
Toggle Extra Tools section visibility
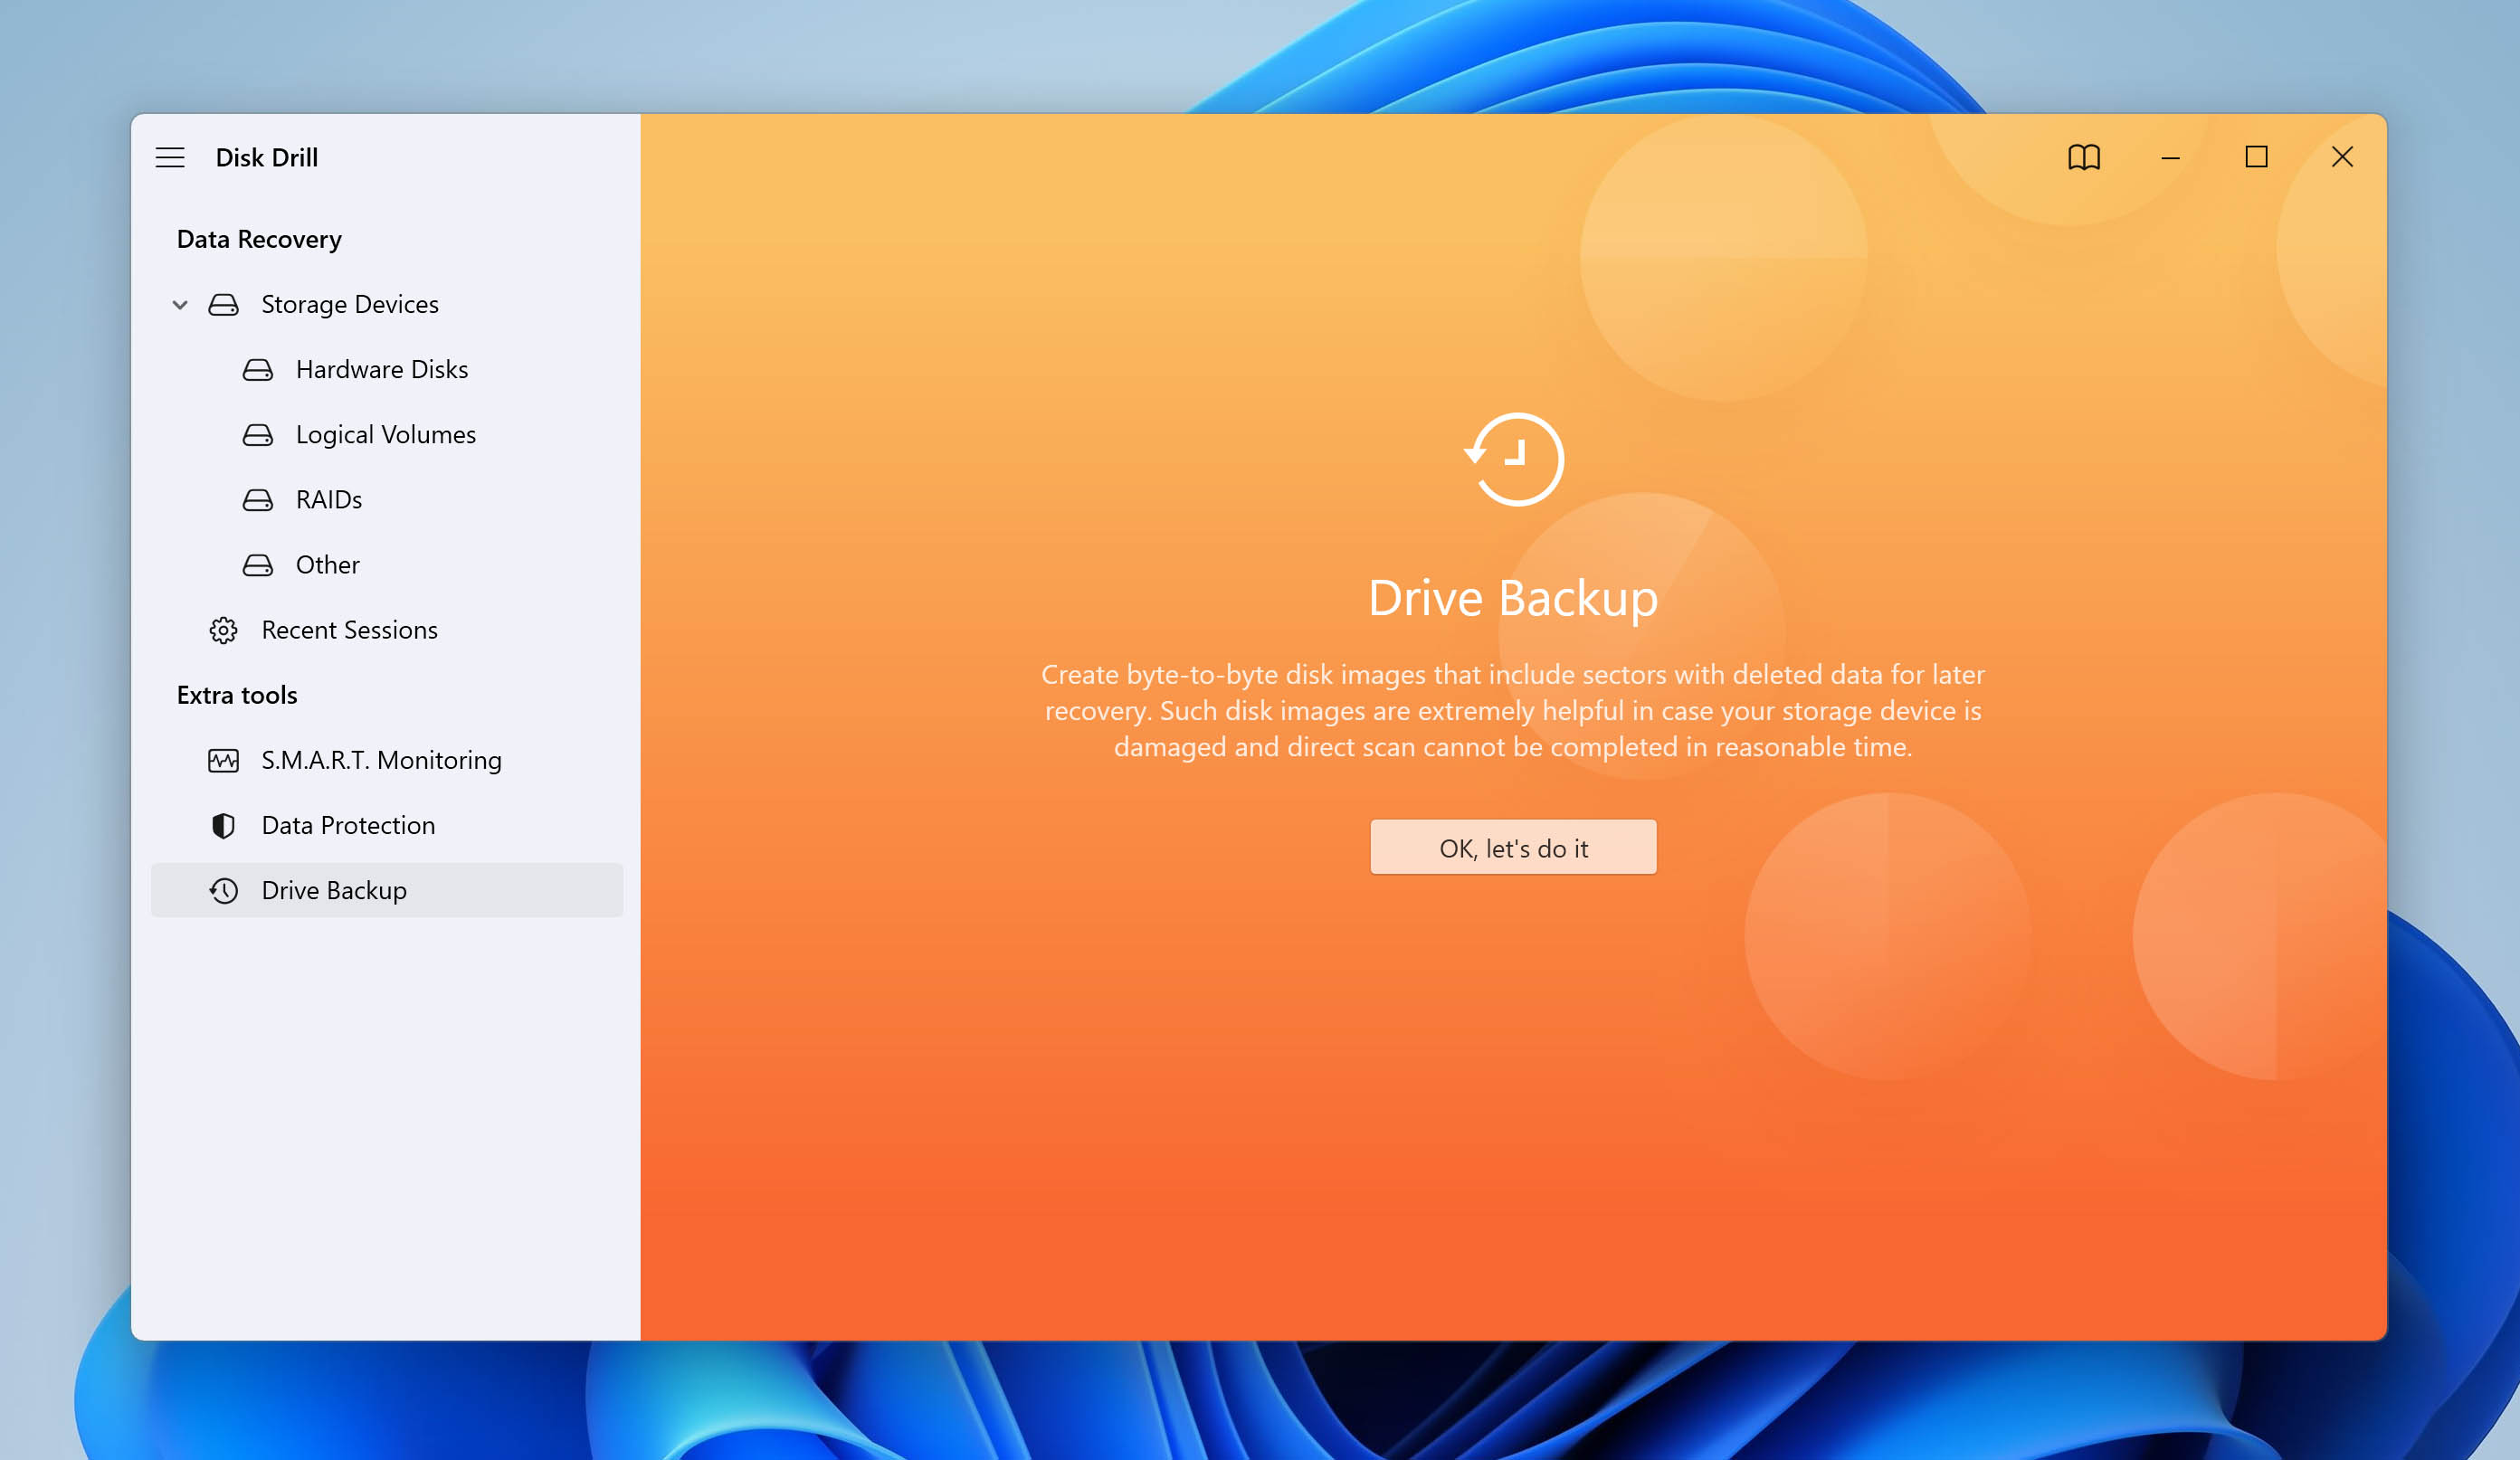(x=236, y=694)
